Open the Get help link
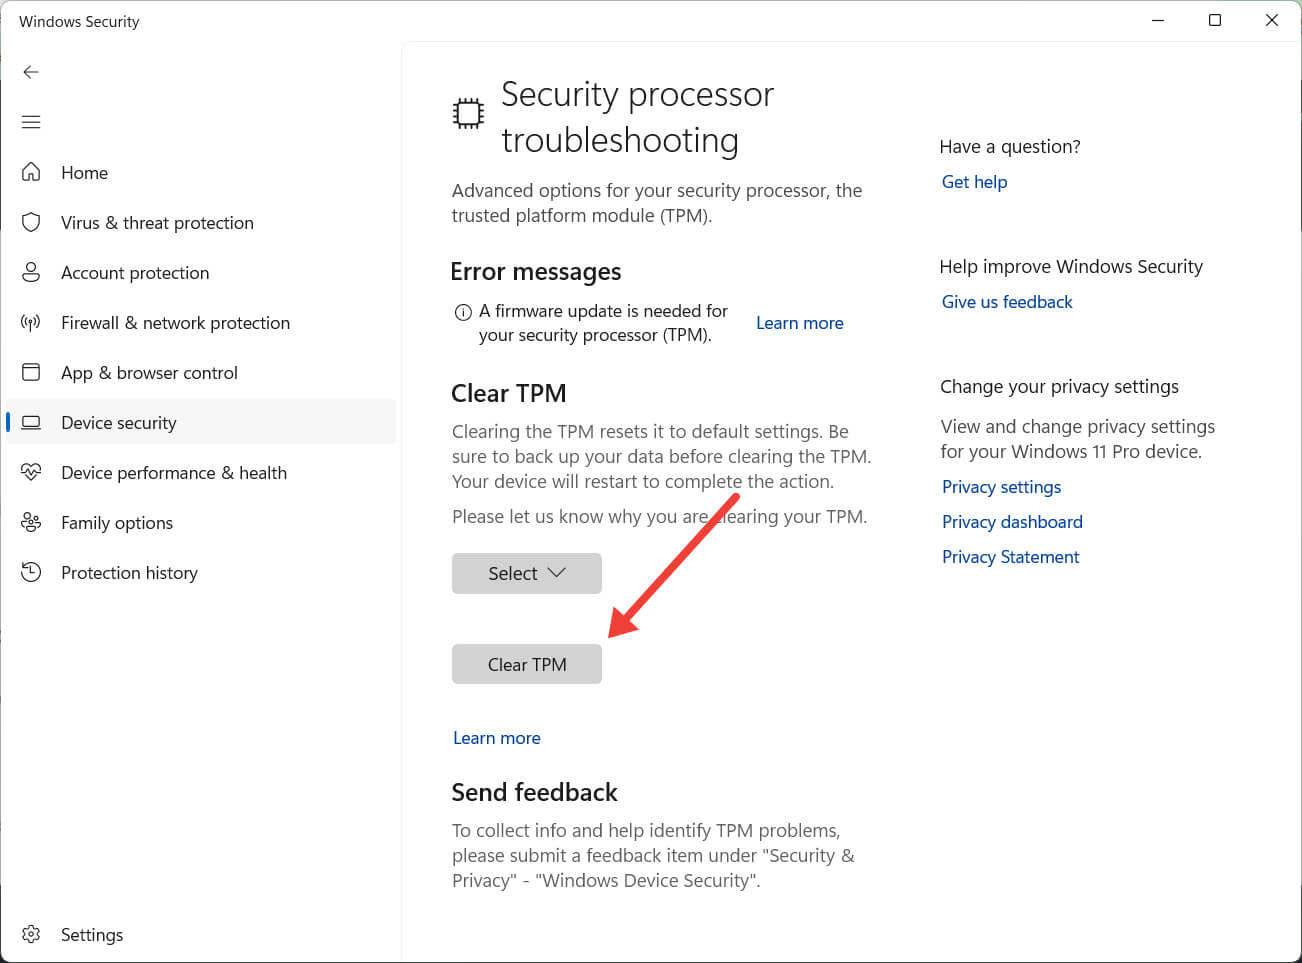1302x963 pixels. click(x=974, y=181)
